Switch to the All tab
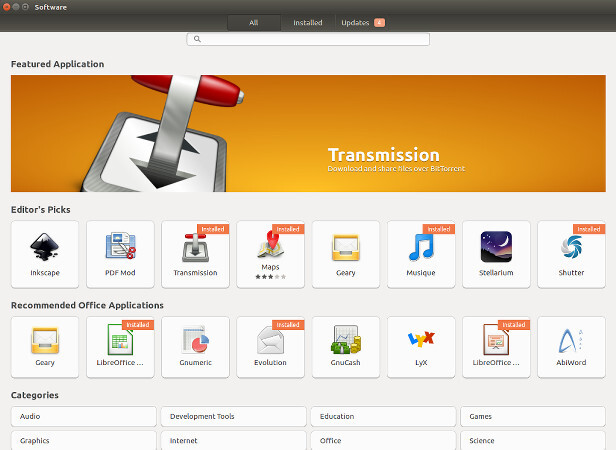 pyautogui.click(x=254, y=23)
